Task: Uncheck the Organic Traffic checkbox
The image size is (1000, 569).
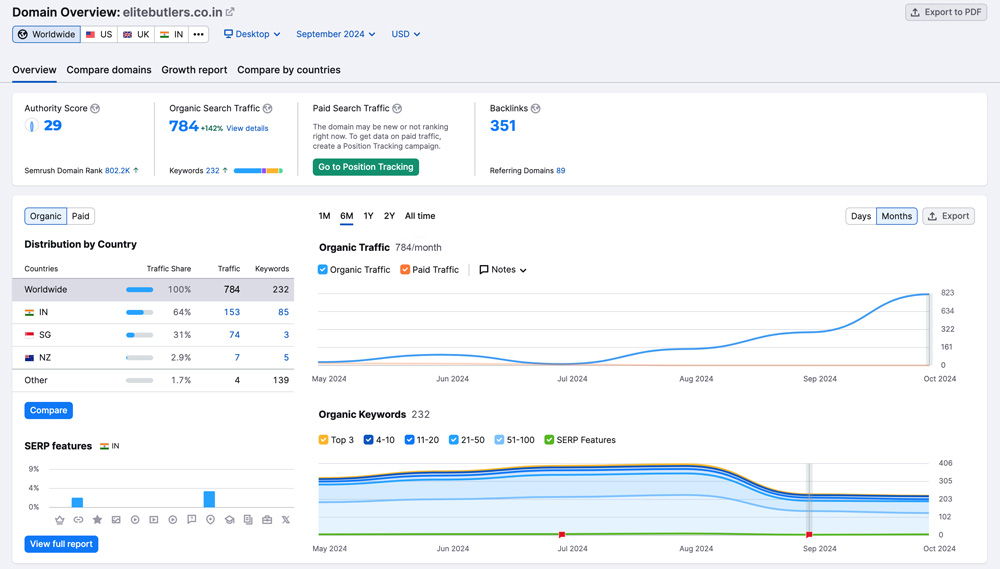Action: [323, 270]
